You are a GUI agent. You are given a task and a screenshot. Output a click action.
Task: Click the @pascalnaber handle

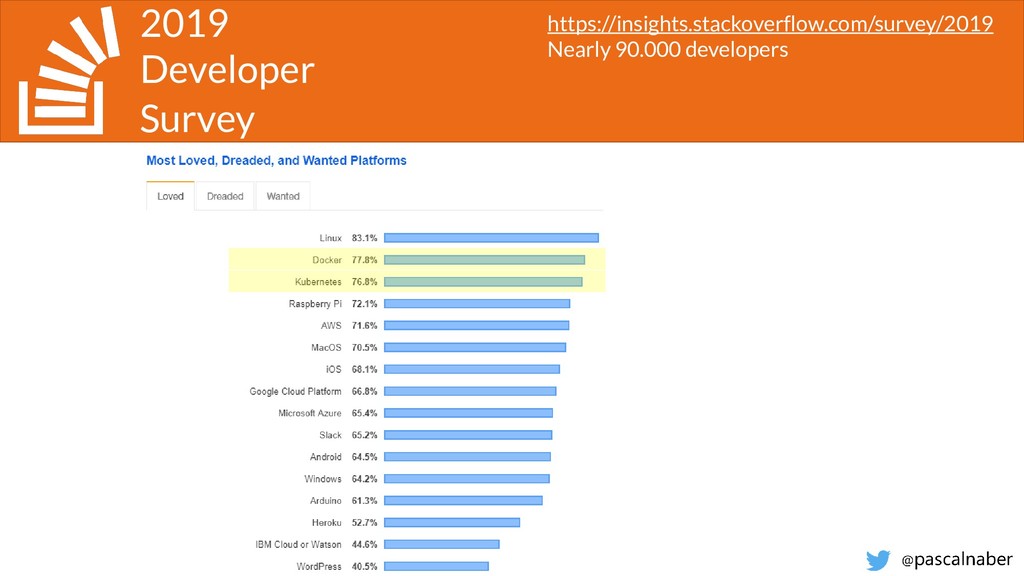click(x=957, y=560)
